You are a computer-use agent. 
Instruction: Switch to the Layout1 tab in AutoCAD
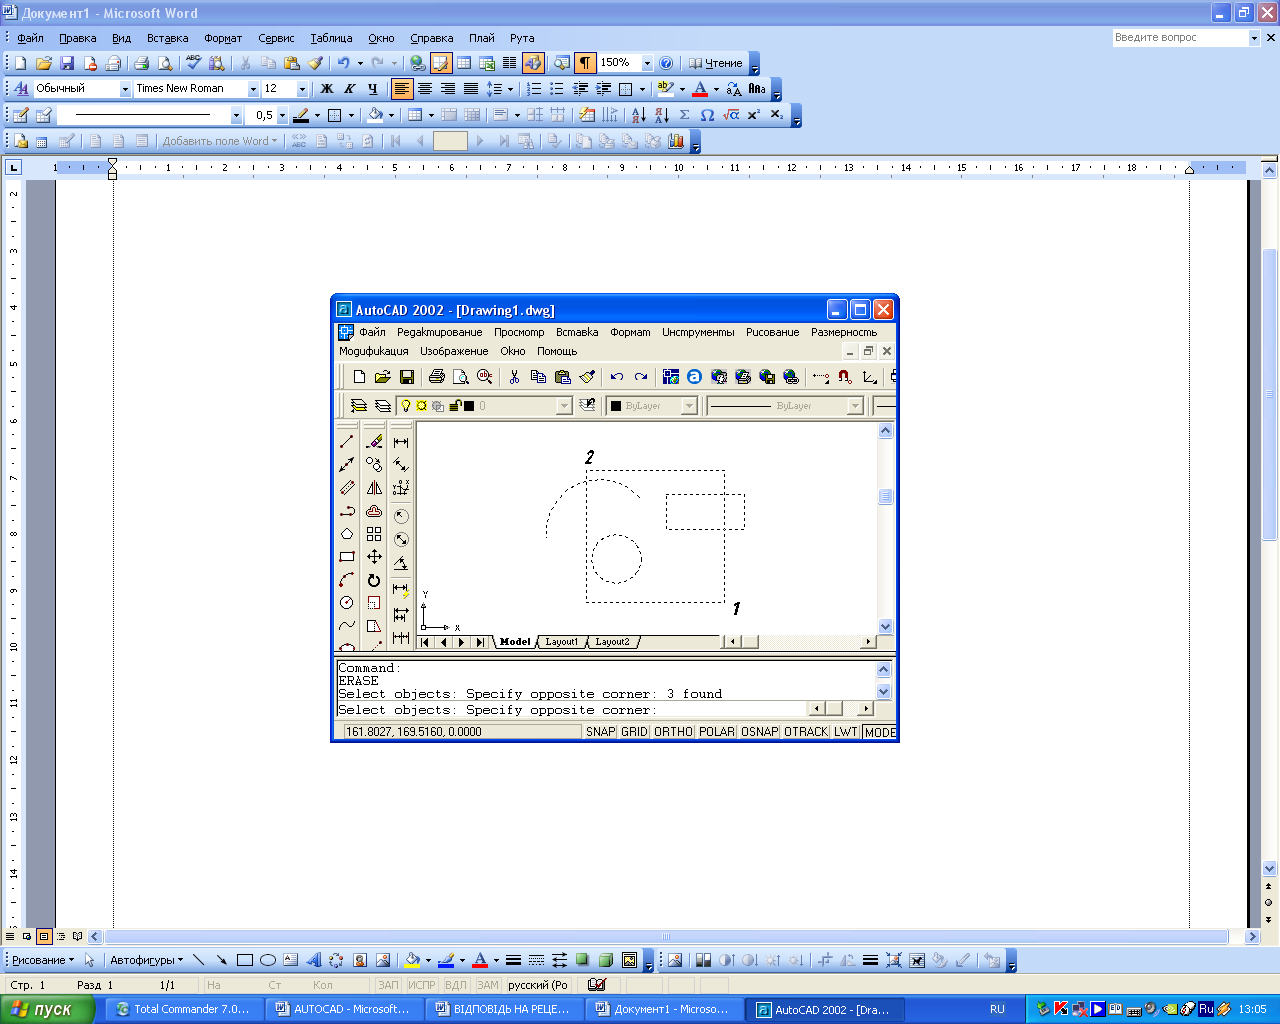[x=561, y=642]
